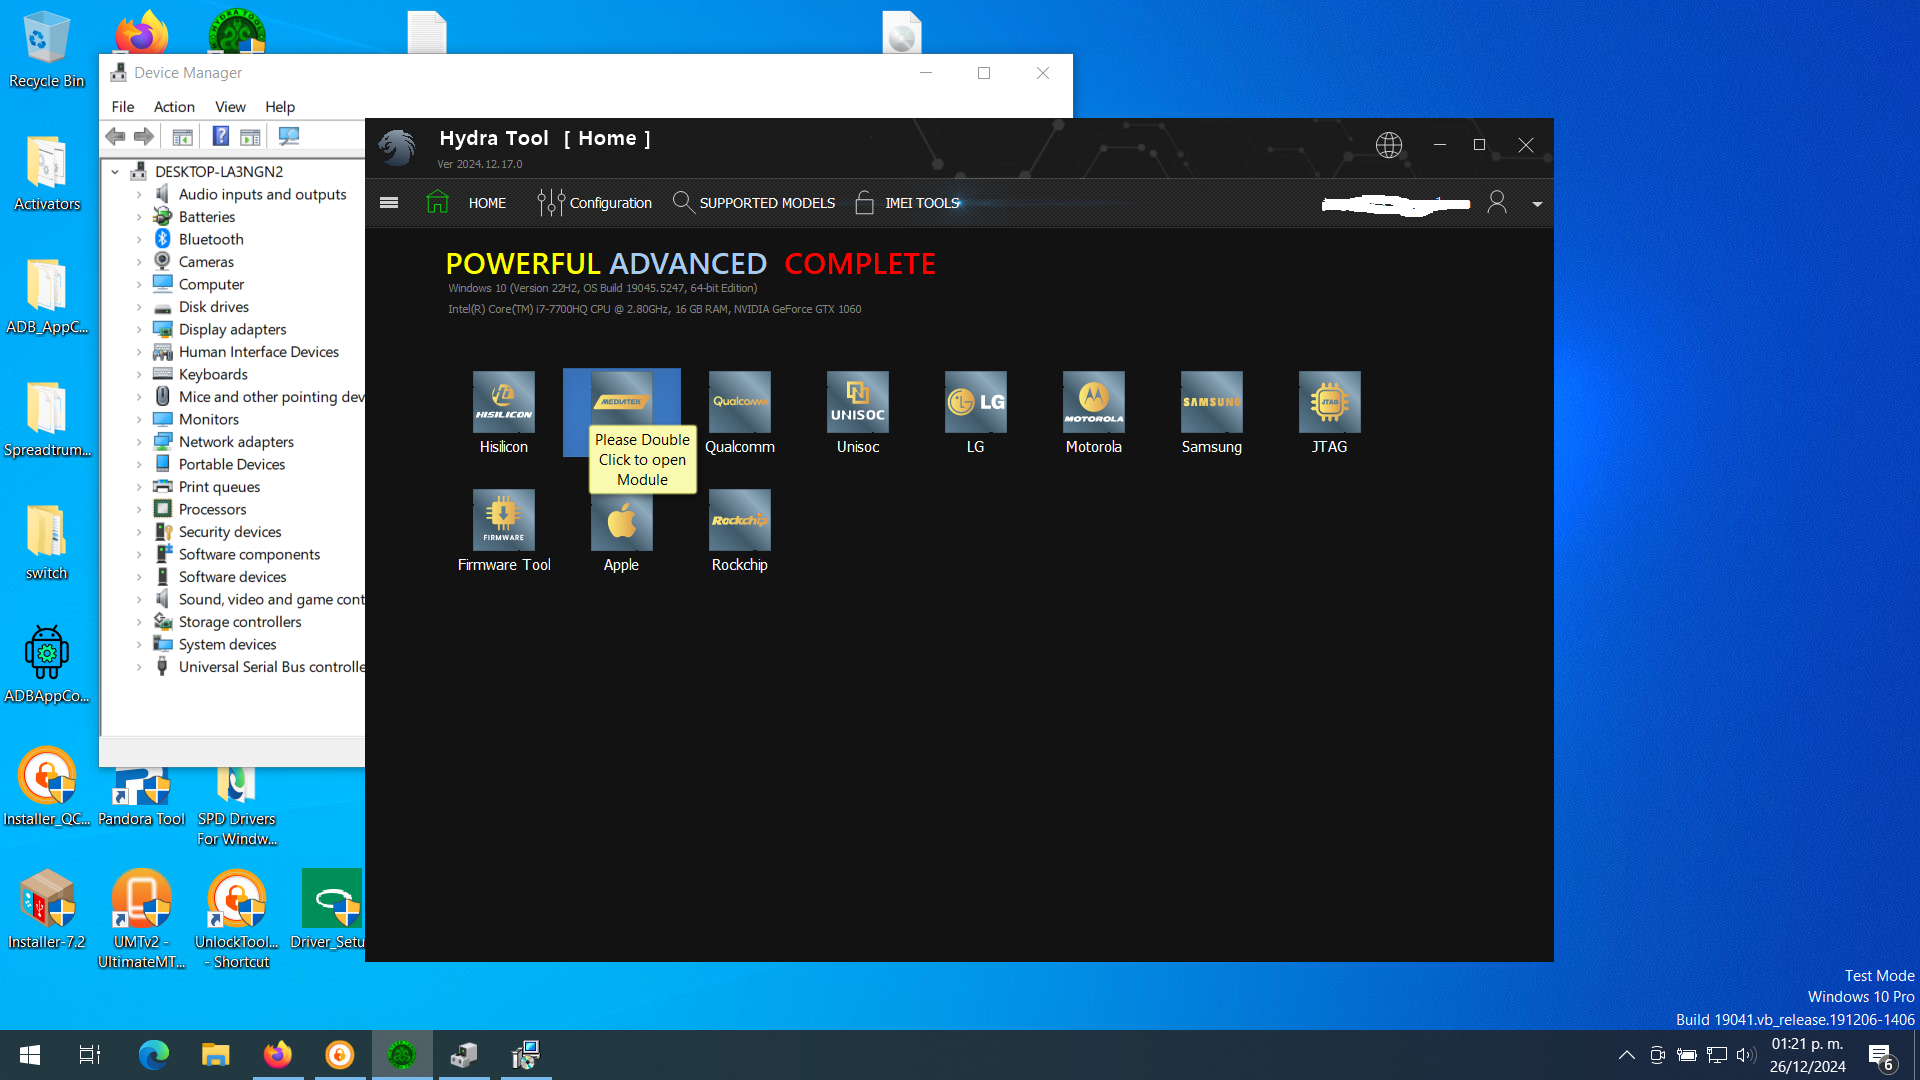
Task: Open File Explorer from taskbar
Action: click(216, 1055)
